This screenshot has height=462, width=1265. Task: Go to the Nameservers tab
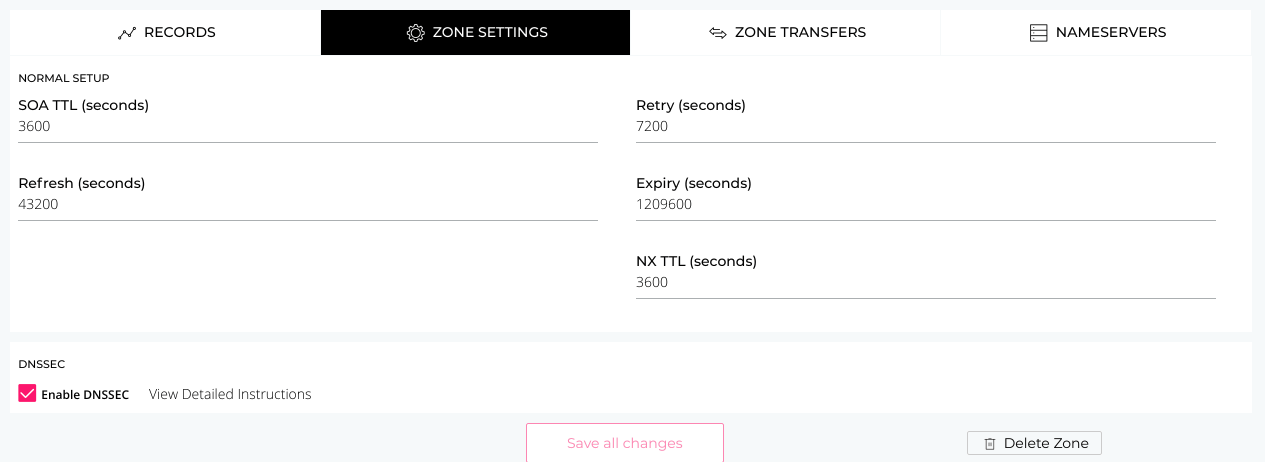pos(1097,33)
